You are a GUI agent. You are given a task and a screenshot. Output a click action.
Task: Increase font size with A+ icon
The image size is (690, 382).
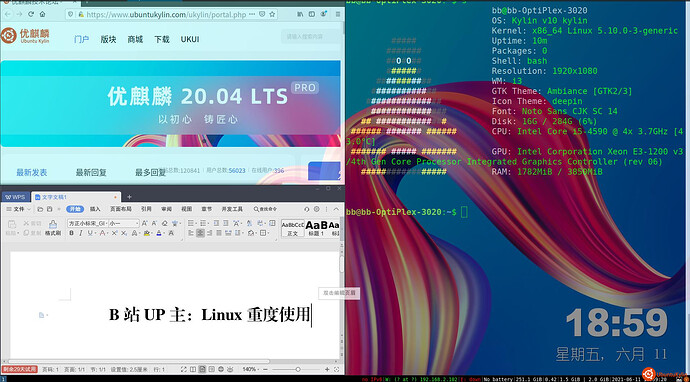(x=144, y=224)
